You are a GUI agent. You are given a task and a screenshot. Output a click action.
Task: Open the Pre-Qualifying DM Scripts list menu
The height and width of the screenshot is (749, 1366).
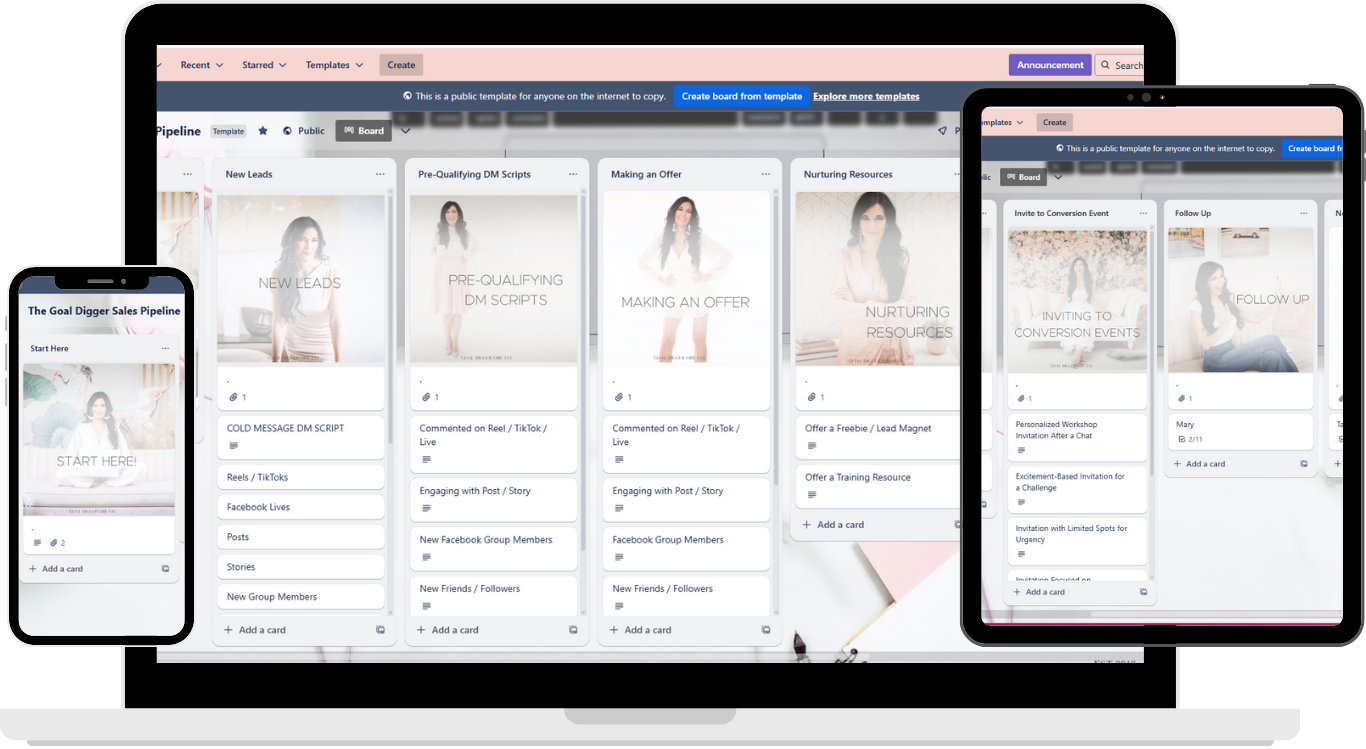point(573,174)
